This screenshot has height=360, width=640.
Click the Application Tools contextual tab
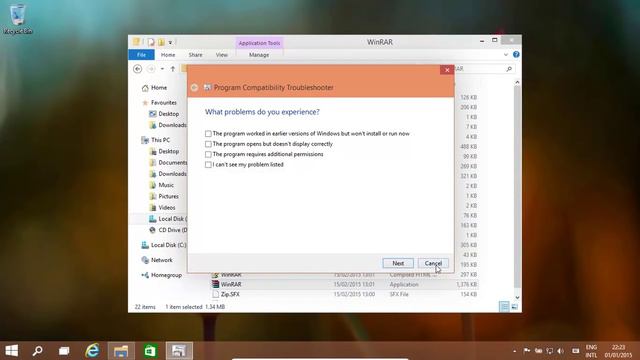point(259,43)
